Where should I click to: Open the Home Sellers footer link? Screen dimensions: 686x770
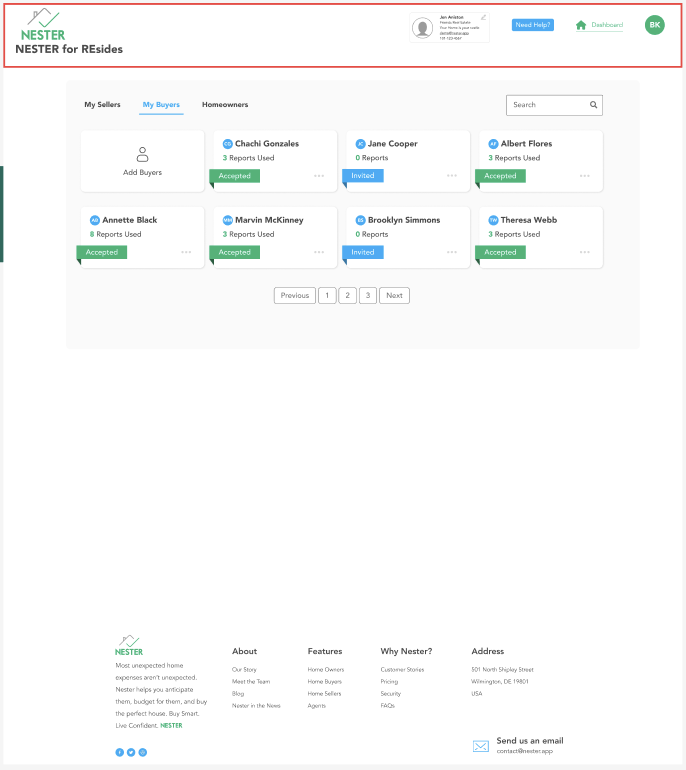(x=325, y=694)
